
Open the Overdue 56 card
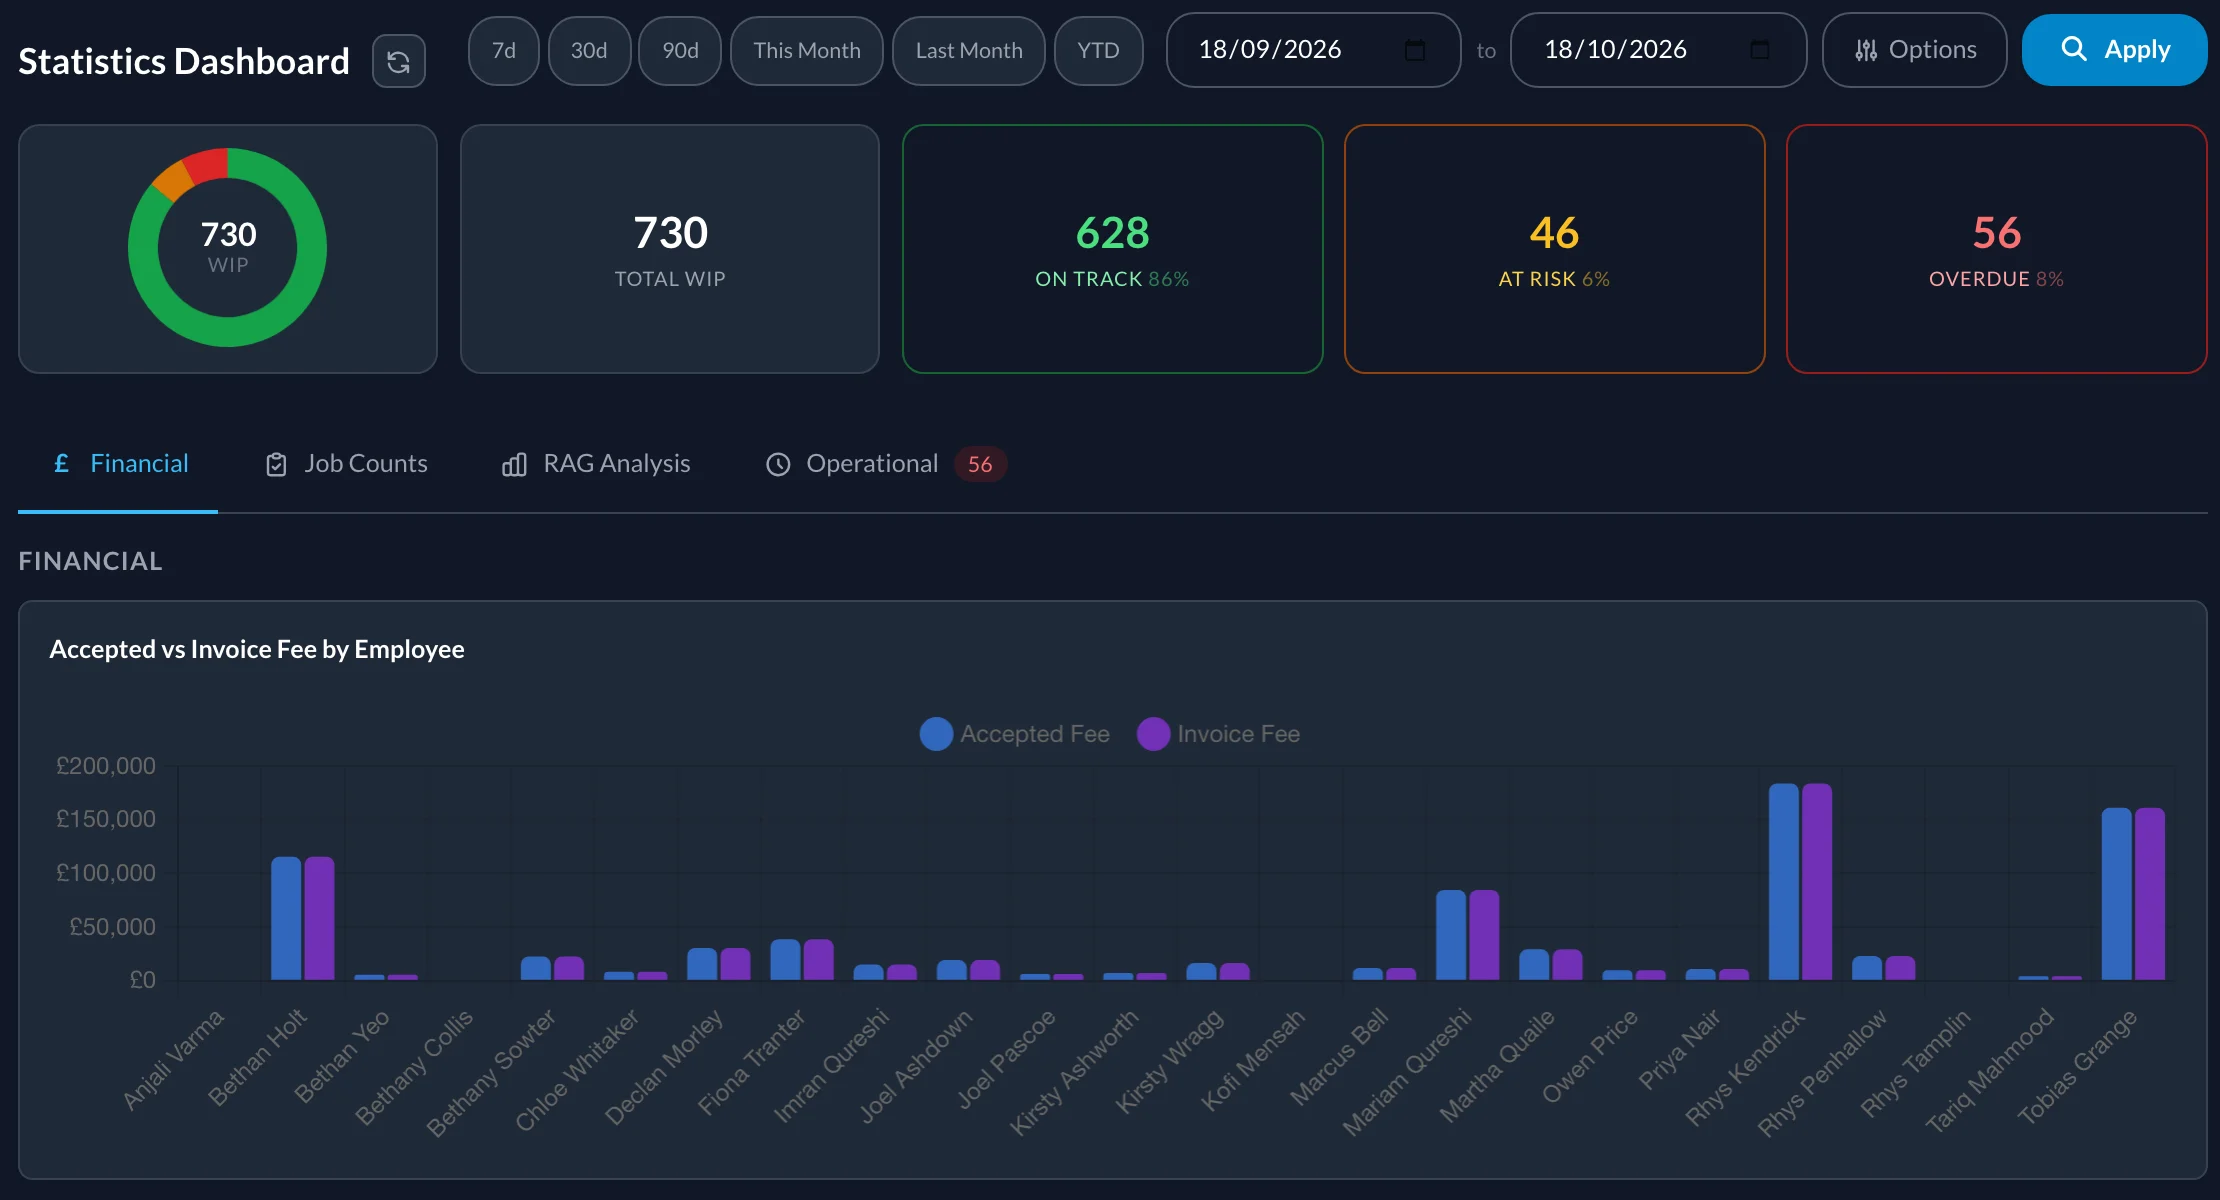(x=1996, y=249)
